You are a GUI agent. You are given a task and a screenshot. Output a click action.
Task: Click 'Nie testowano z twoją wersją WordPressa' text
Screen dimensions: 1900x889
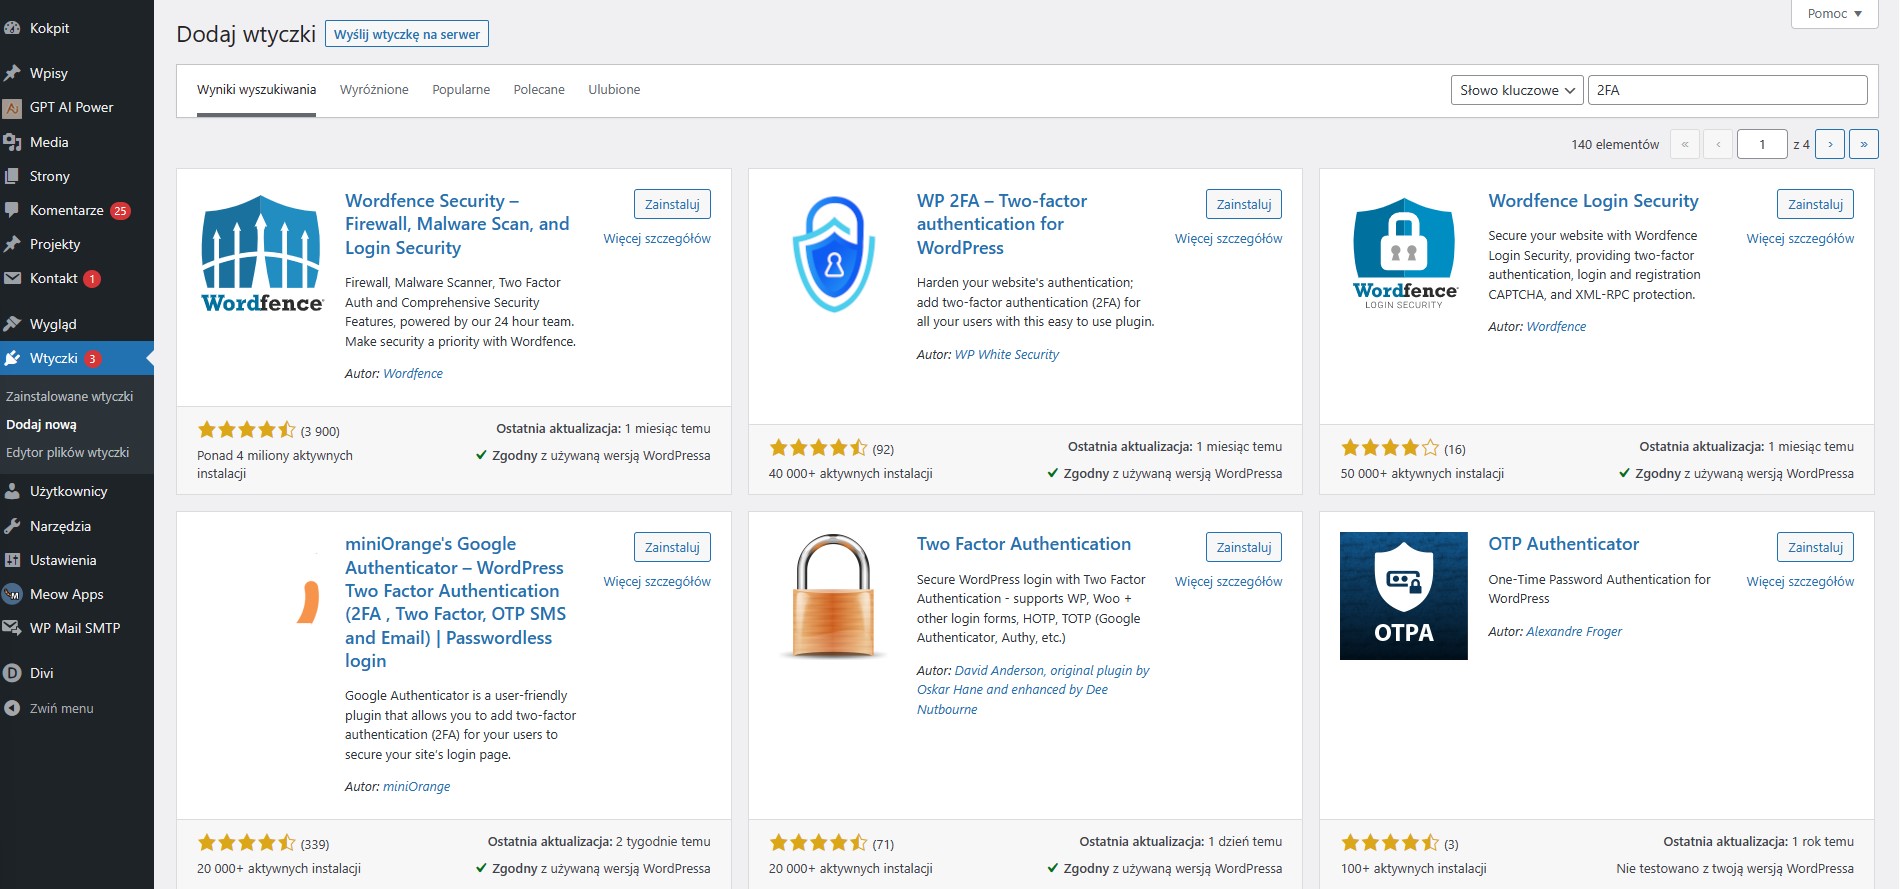(x=1735, y=869)
